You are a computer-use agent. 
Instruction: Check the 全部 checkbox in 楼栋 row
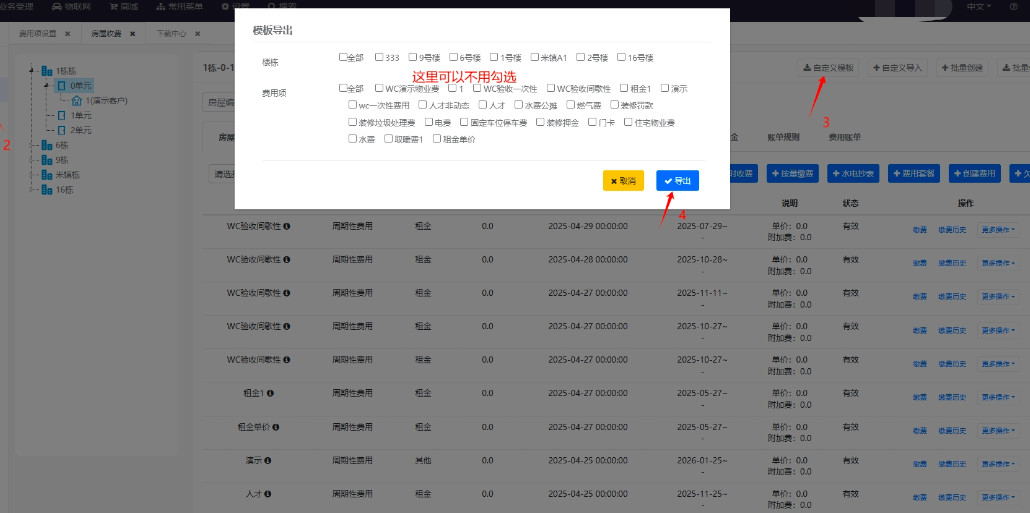(343, 57)
